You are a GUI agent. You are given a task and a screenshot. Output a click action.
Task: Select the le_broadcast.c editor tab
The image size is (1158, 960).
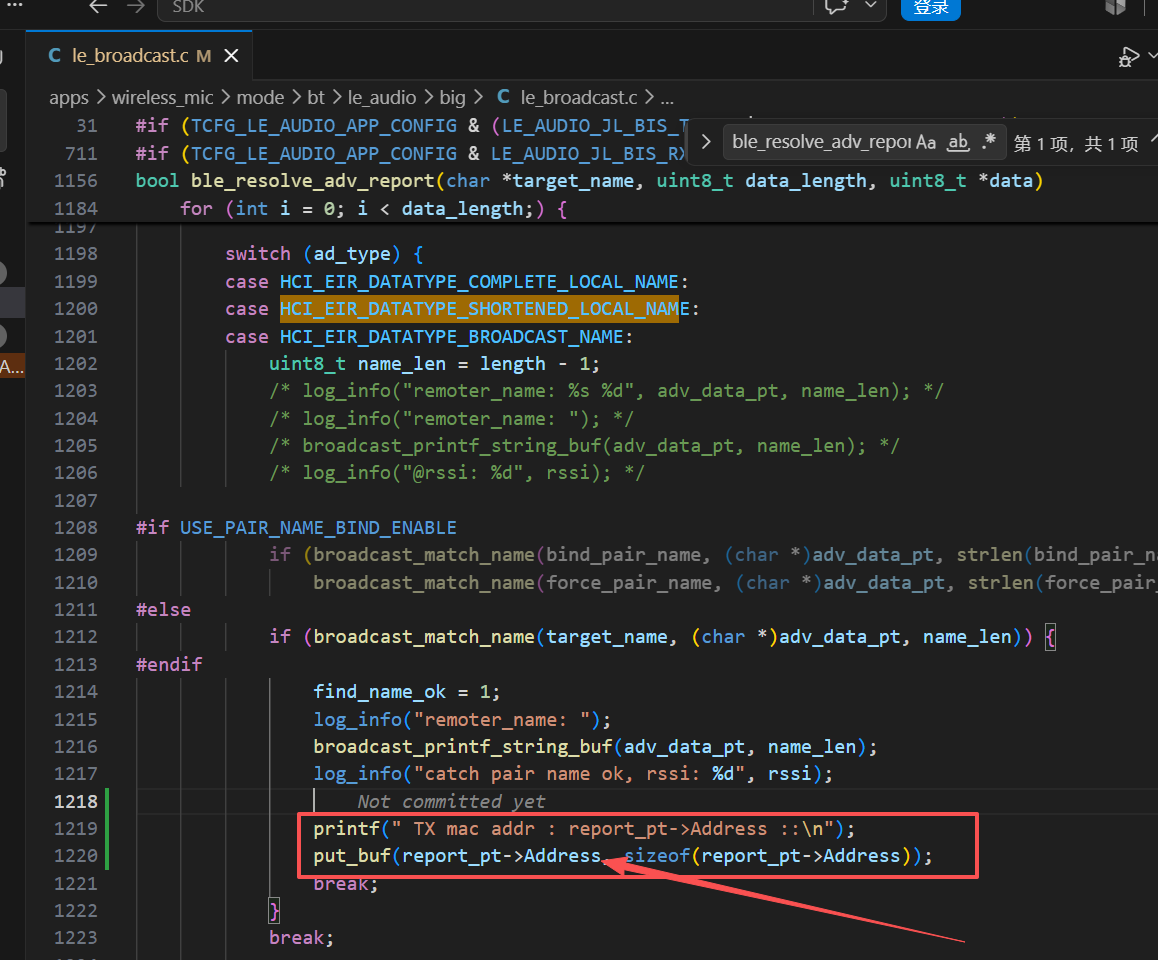pos(140,55)
